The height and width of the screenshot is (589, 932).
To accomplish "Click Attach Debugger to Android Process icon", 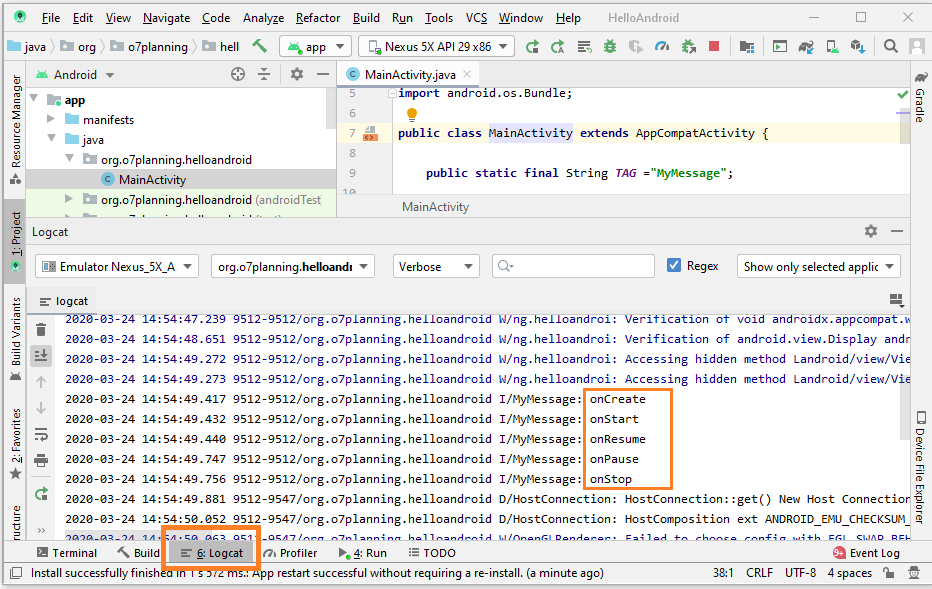I will point(688,46).
